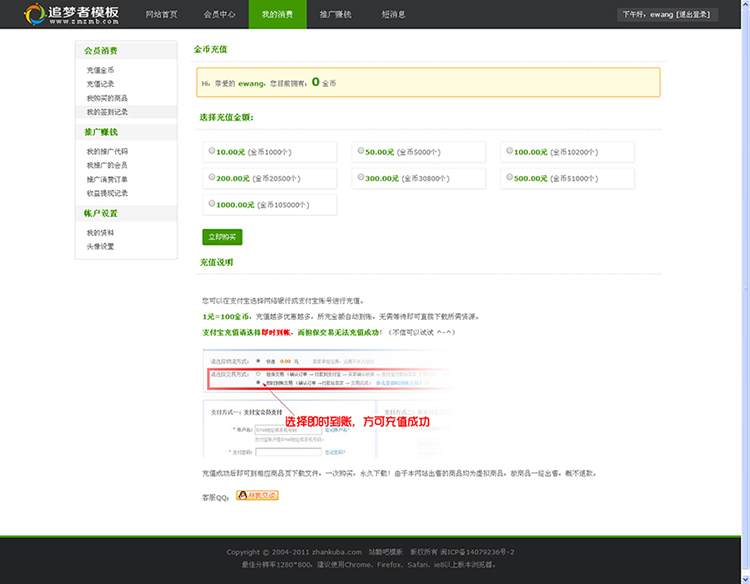
Task: Go to the 会员中心 navigation tab
Action: tap(219, 15)
